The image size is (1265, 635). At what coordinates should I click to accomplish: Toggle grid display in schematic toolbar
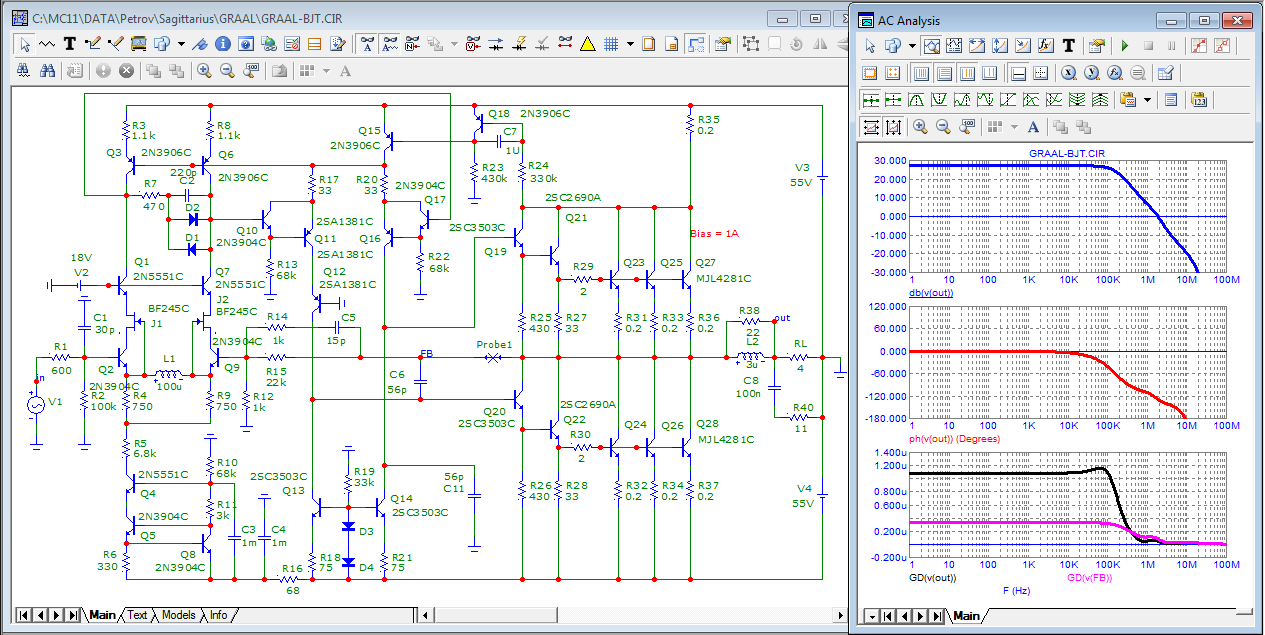pyautogui.click(x=611, y=44)
